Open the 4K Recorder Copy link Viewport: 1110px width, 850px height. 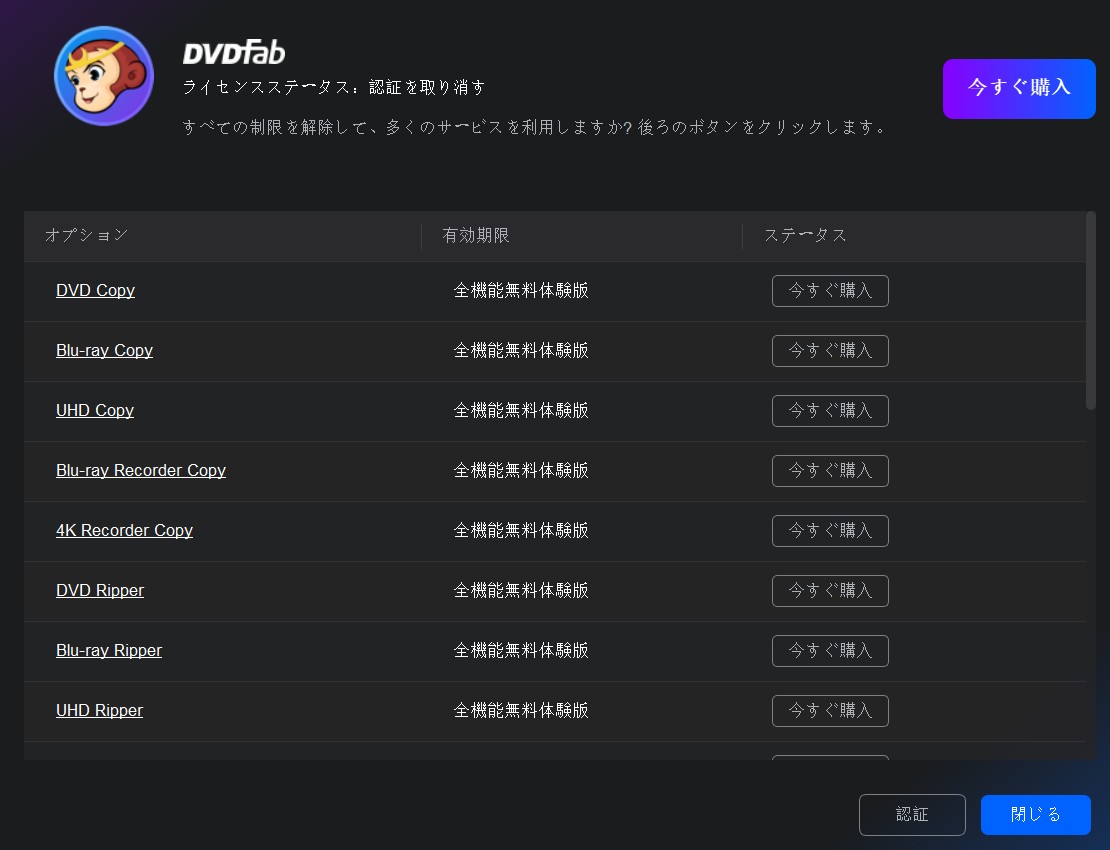pyautogui.click(x=125, y=530)
